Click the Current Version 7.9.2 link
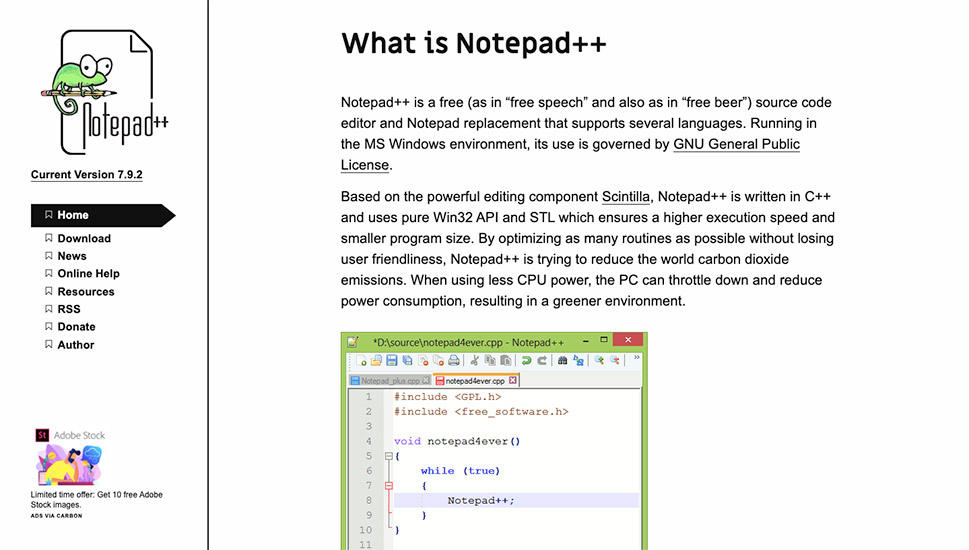The width and height of the screenshot is (969, 550). 87,175
